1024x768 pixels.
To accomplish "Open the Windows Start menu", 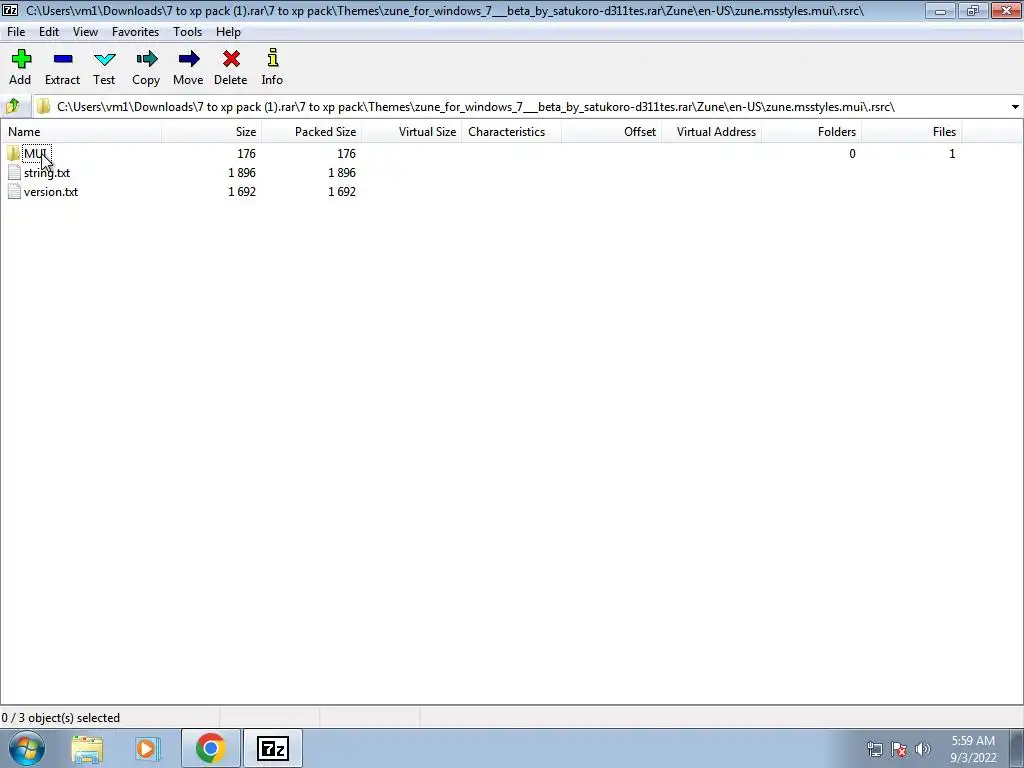I will click(27, 748).
